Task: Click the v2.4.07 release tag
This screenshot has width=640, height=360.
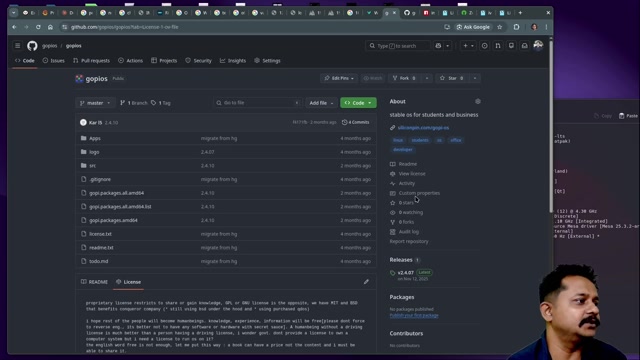Action: point(405,272)
